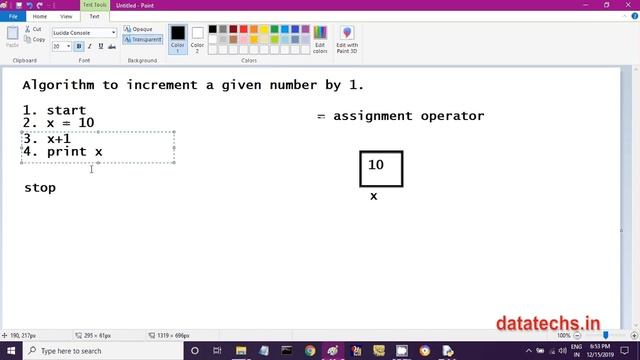
Task: Switch to the Home ribbon tab
Action: [x=40, y=16]
